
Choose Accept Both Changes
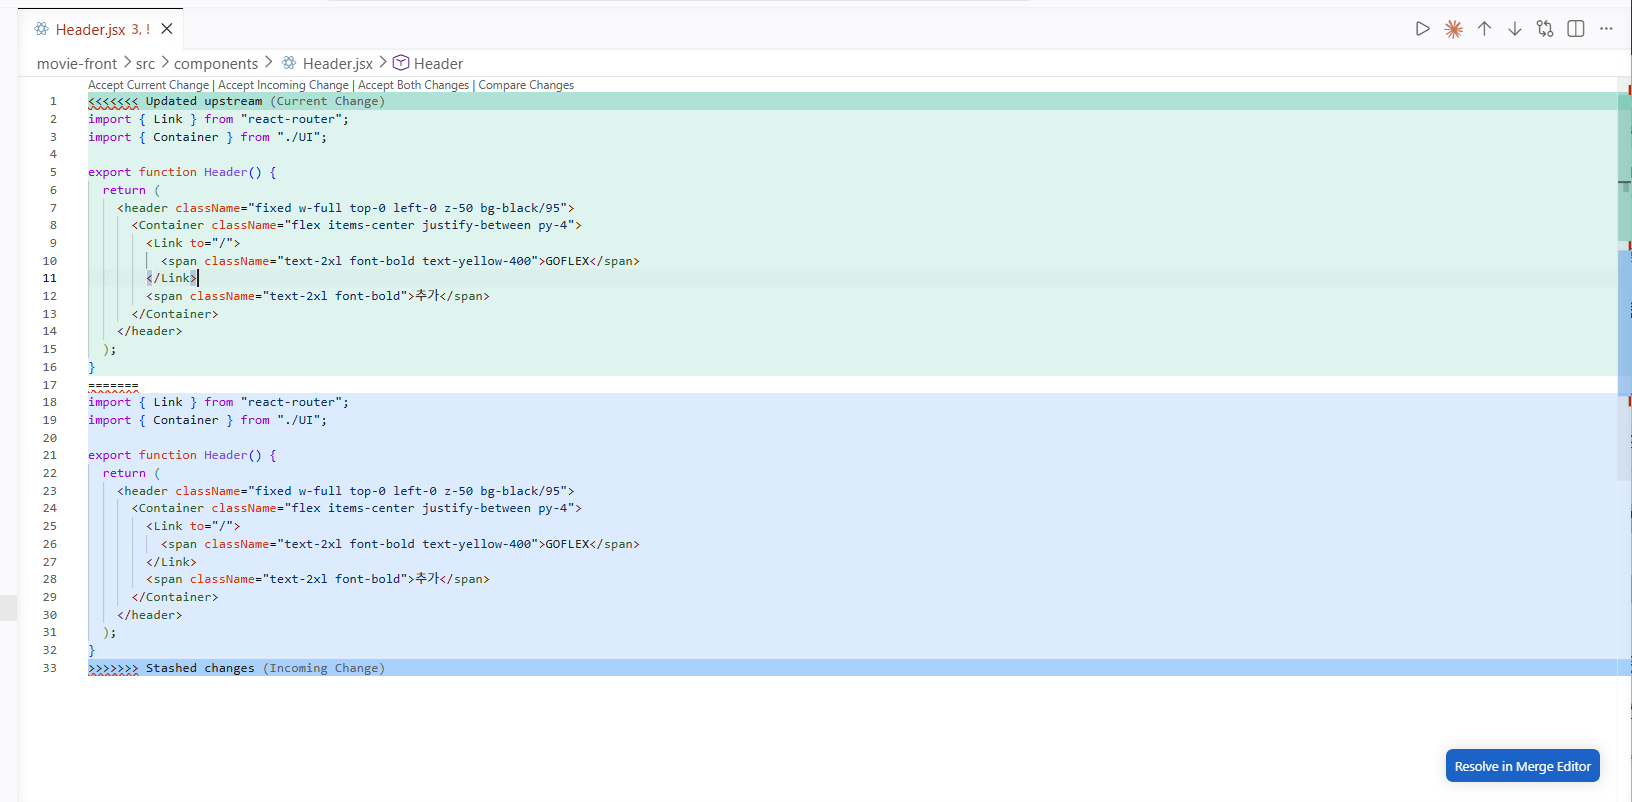(413, 85)
